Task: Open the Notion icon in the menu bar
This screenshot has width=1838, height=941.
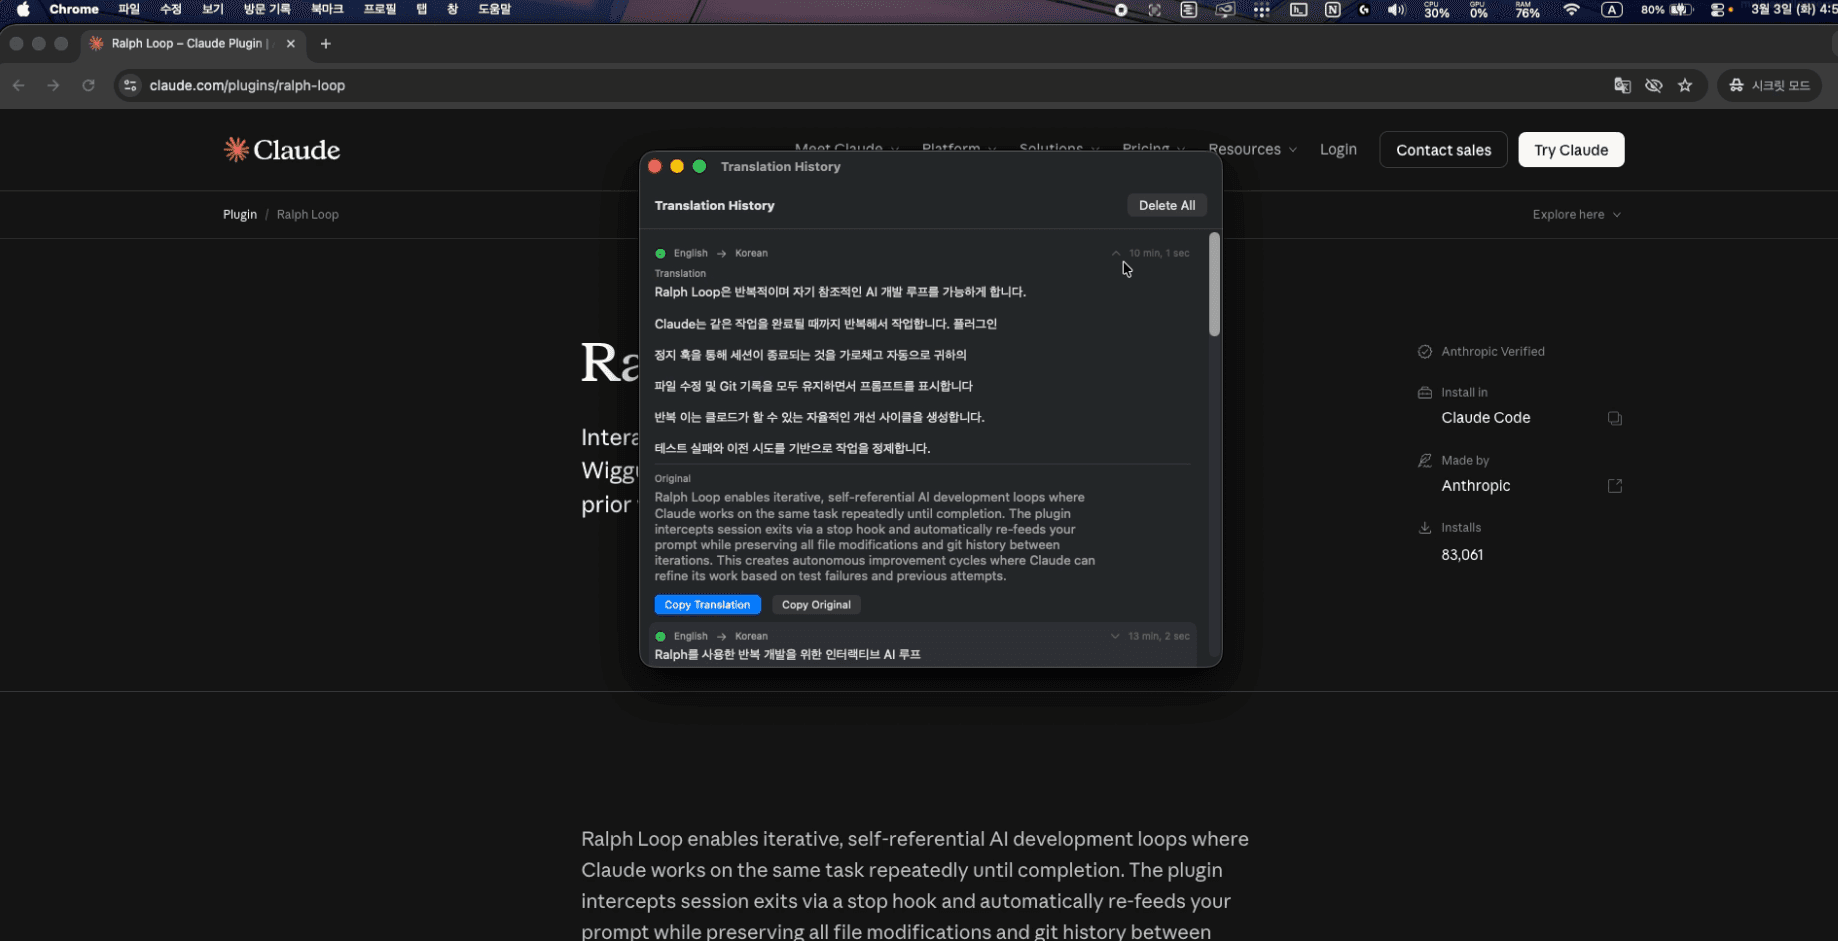Action: 1333,9
